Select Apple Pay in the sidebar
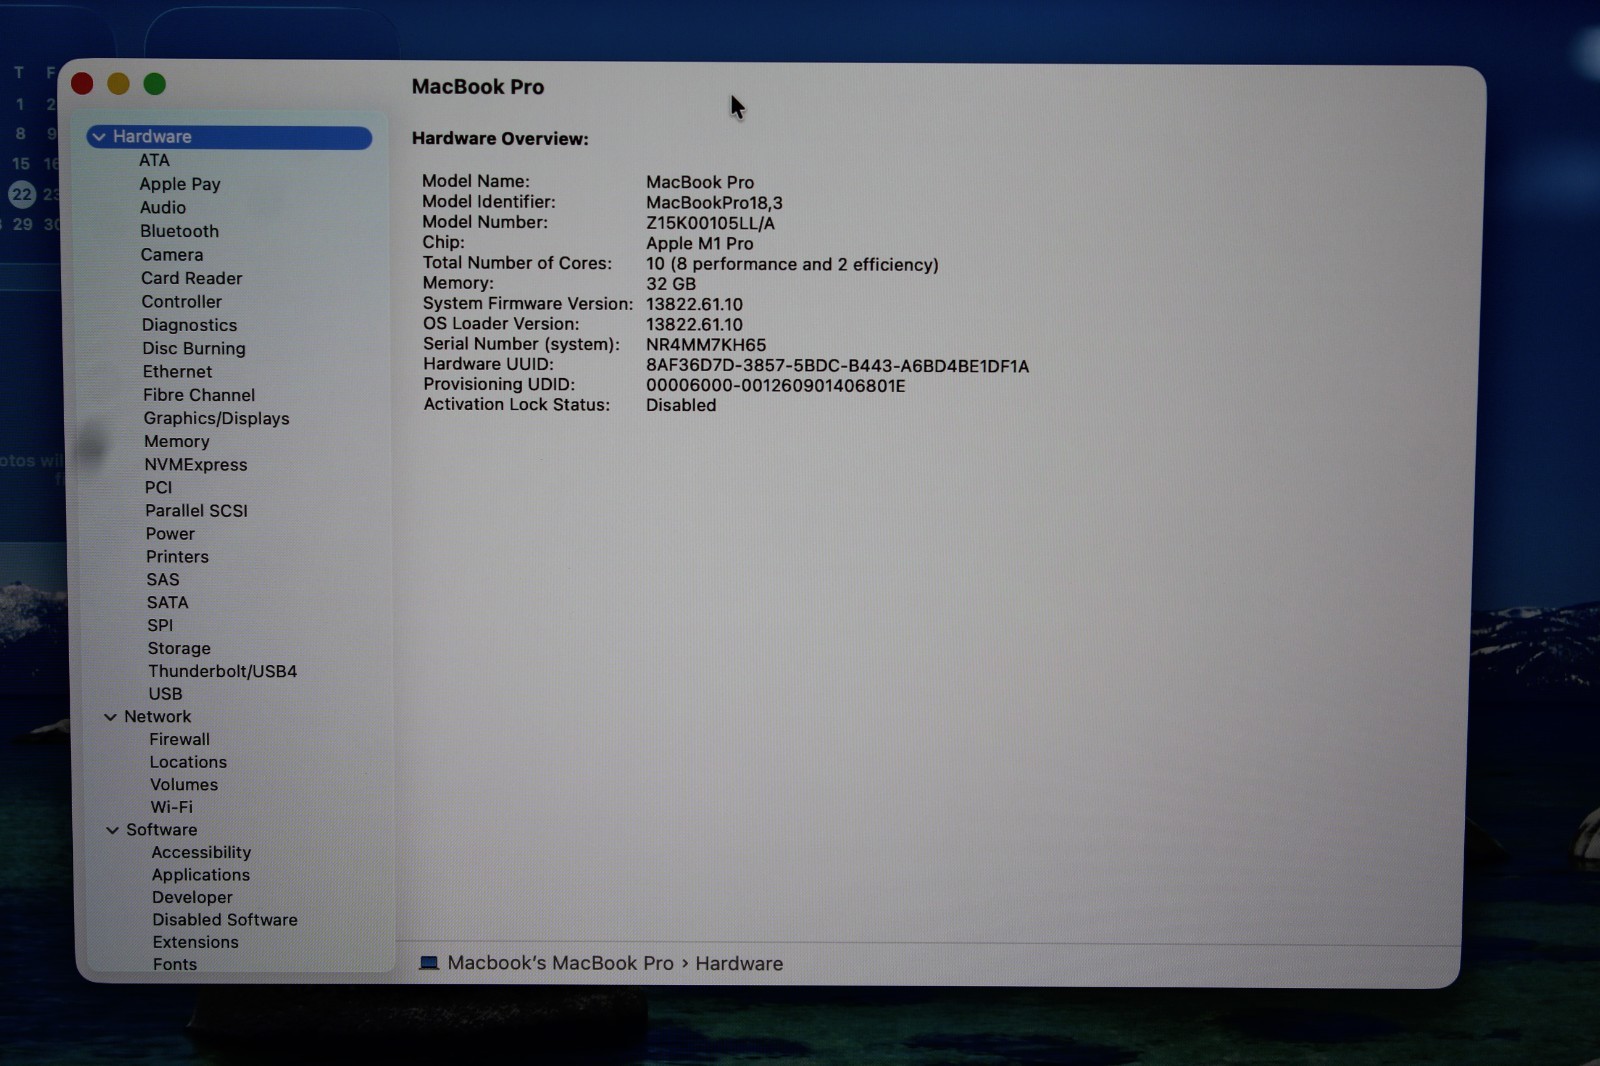 tap(180, 184)
